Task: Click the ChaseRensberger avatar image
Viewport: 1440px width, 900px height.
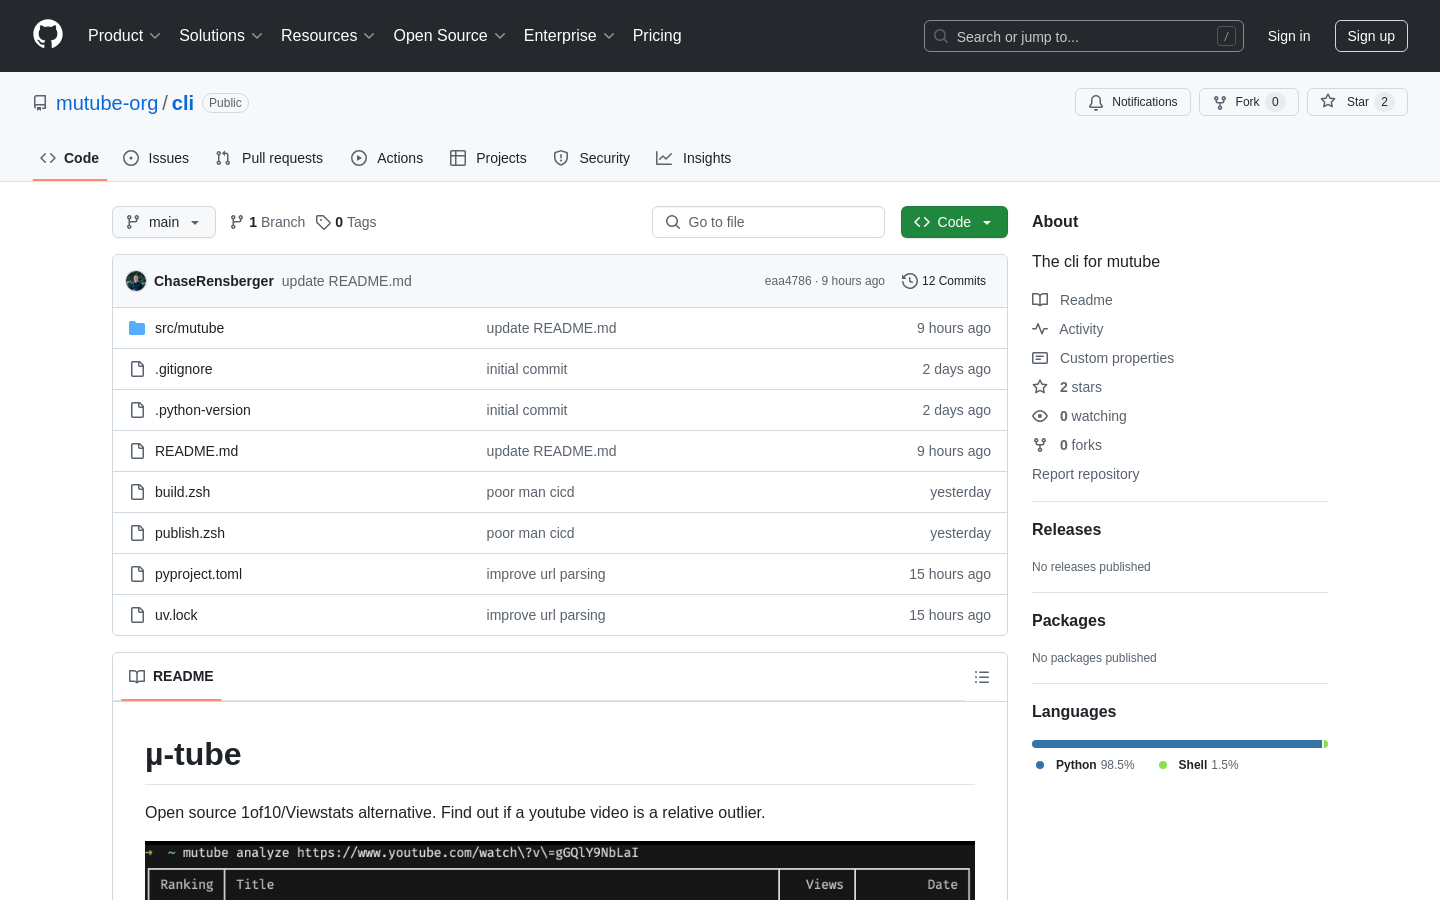Action: [136, 281]
